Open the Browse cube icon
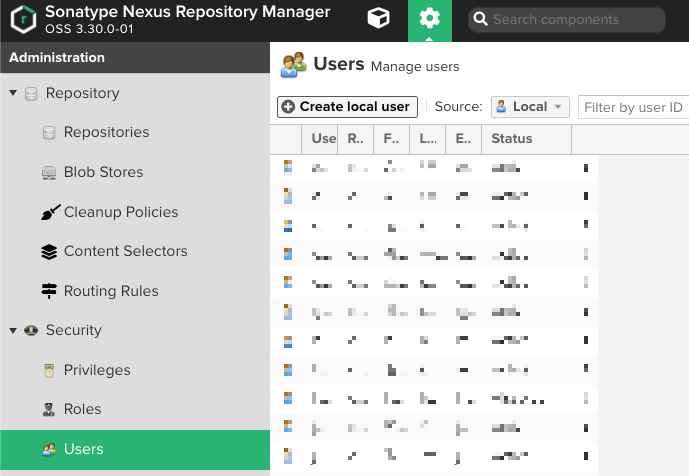Screen dimensions: 689x476 (378, 18)
